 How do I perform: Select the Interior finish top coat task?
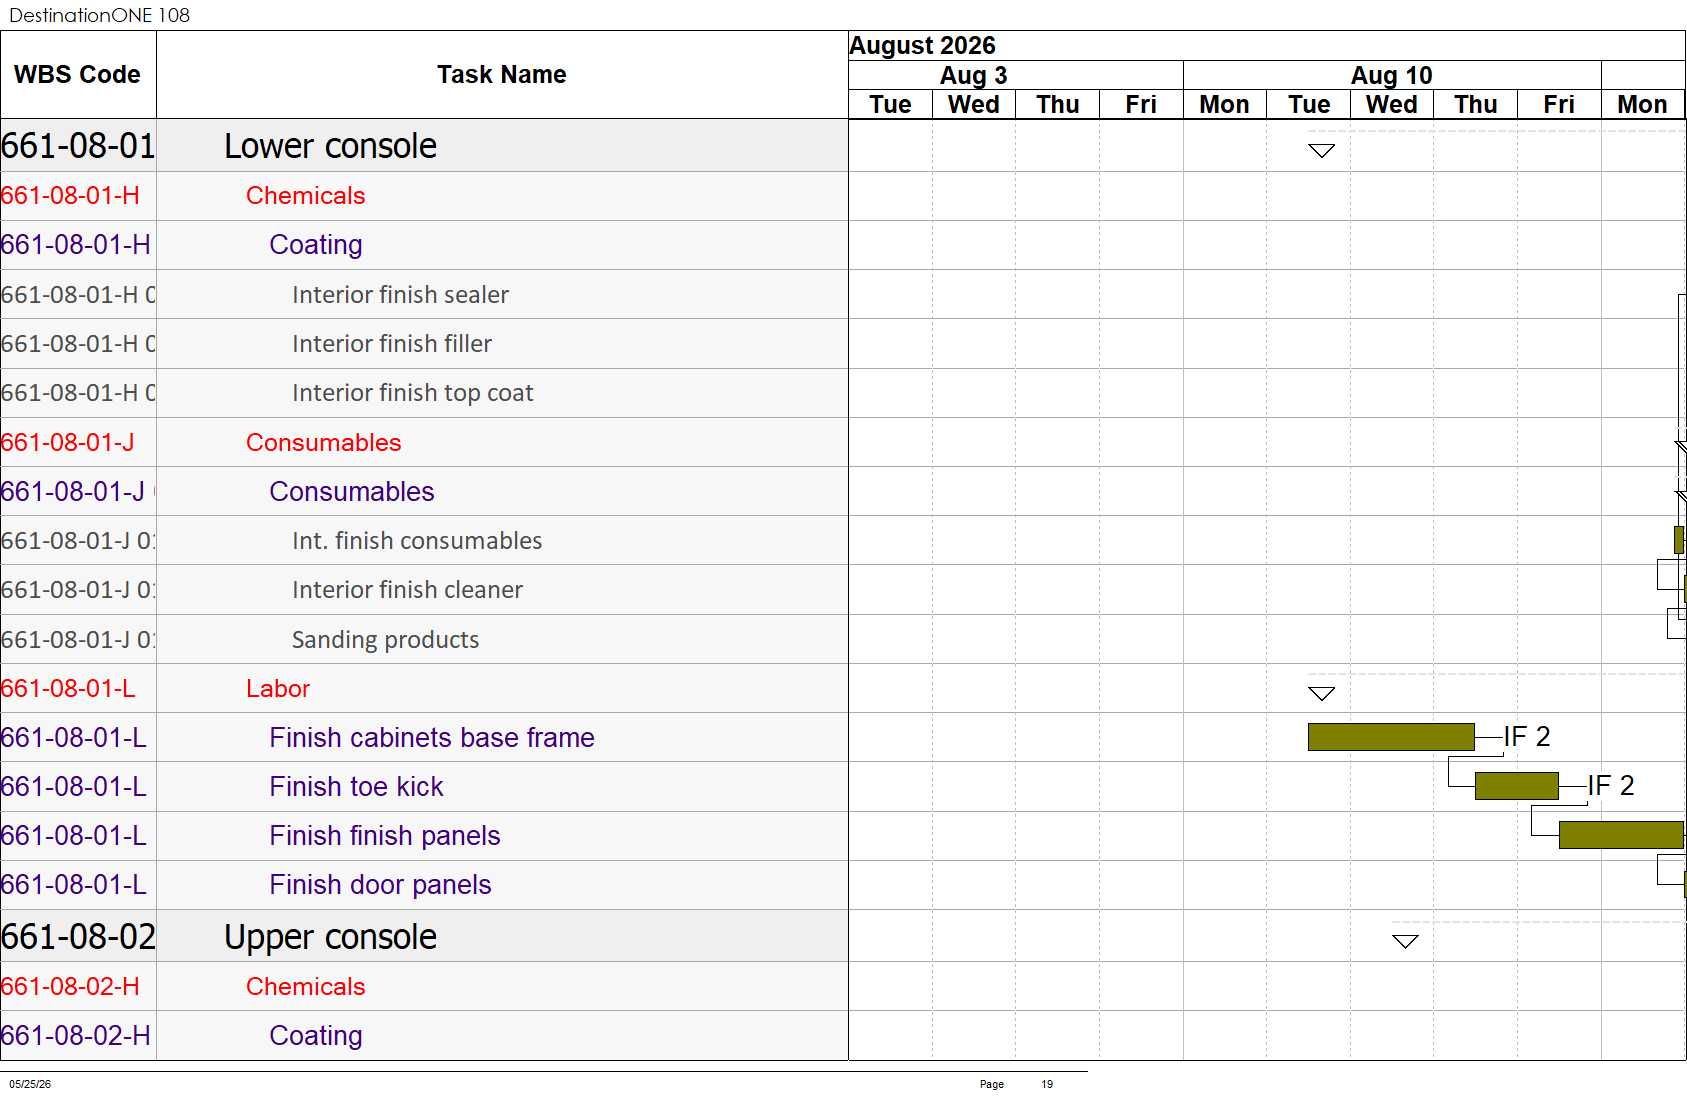pyautogui.click(x=424, y=393)
